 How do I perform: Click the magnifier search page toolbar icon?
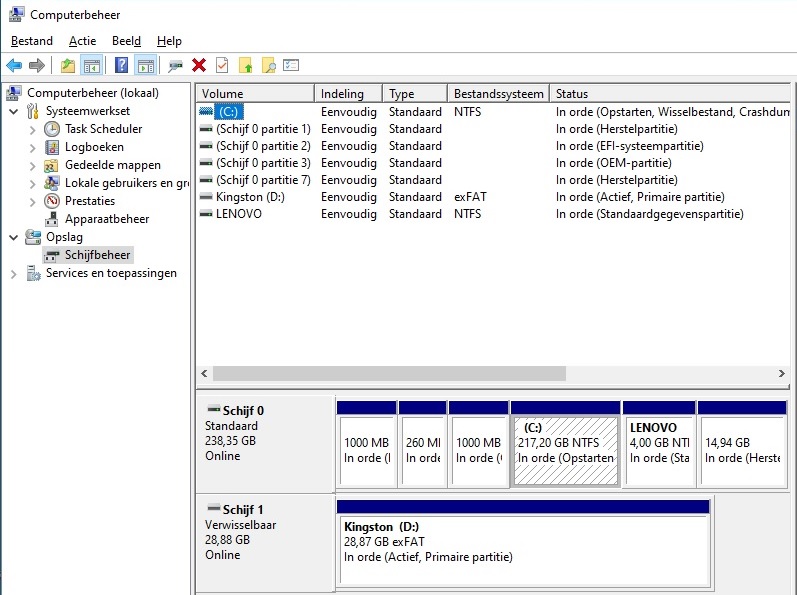coord(268,66)
